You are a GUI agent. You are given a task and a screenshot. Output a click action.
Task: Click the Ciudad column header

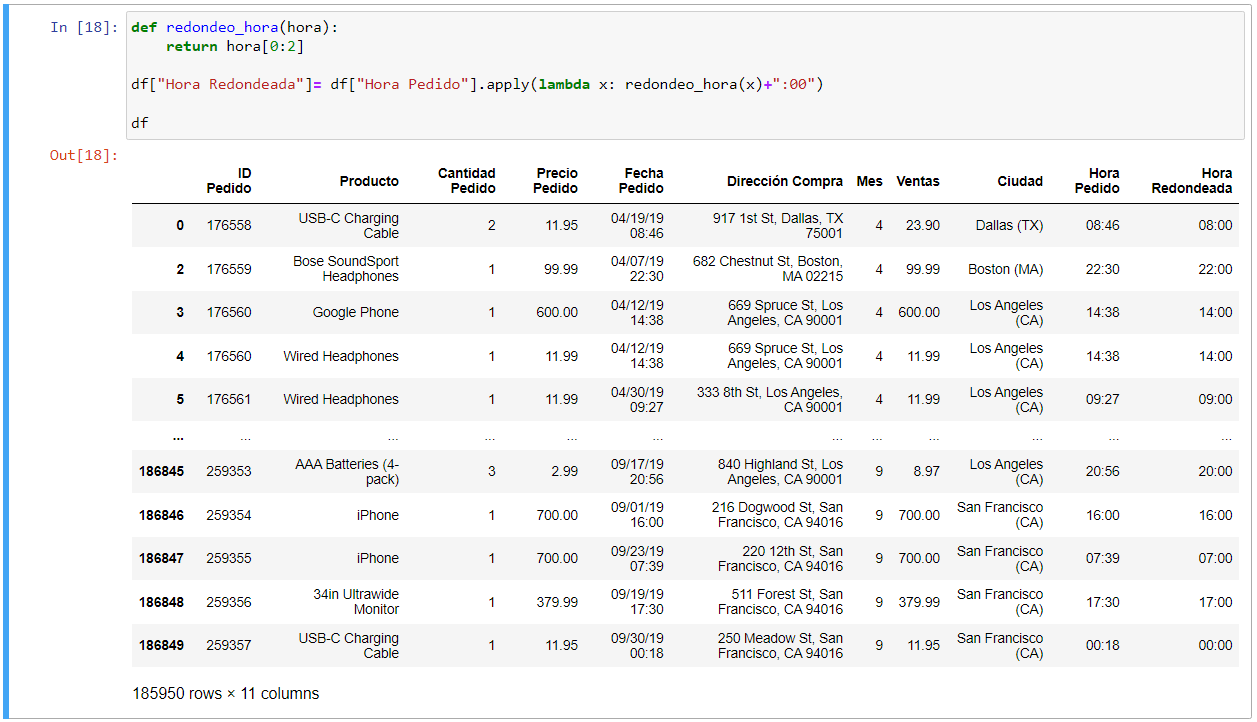pos(1019,181)
